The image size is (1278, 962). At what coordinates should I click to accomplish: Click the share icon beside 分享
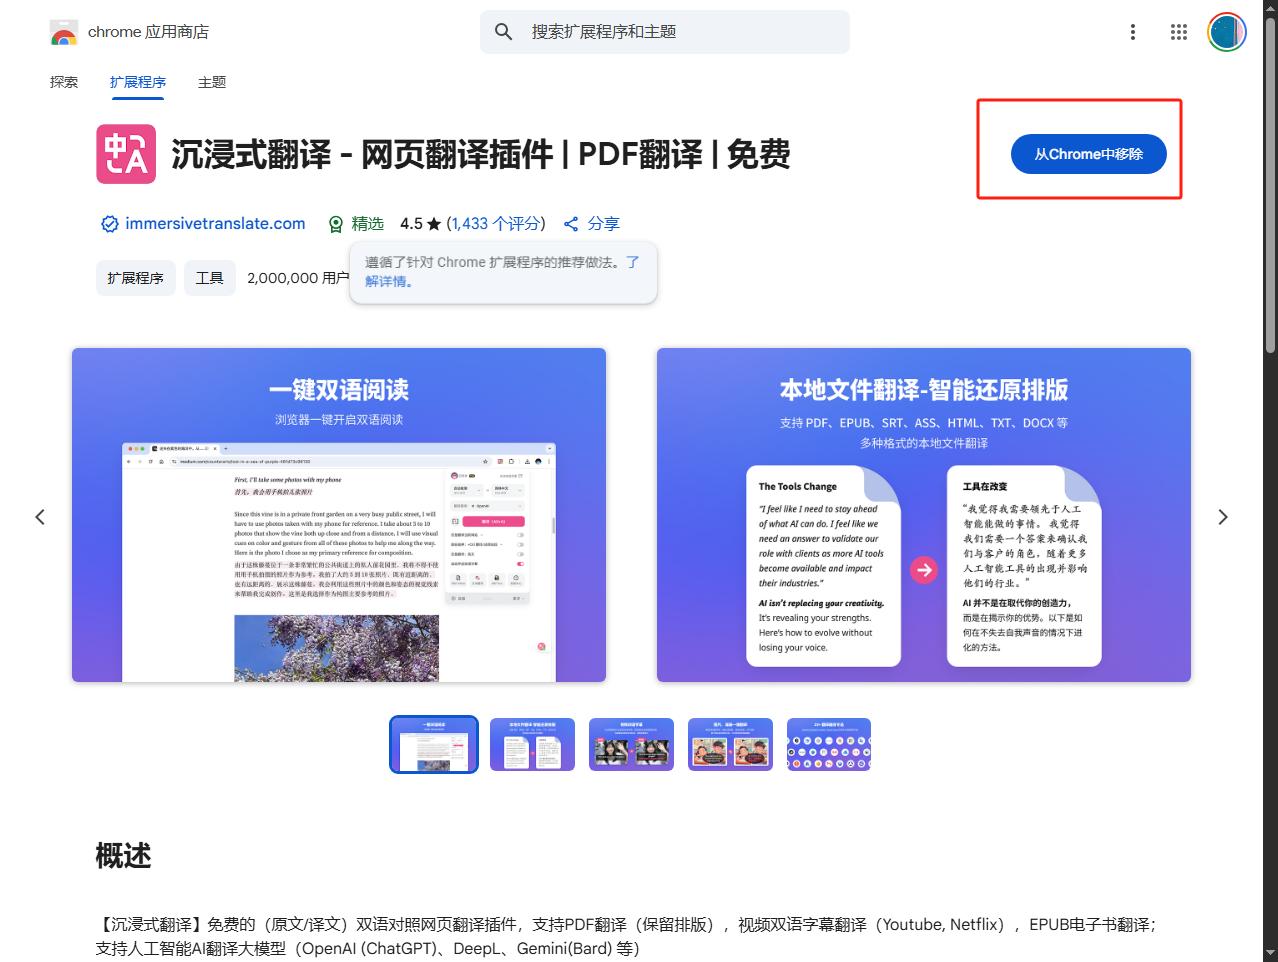572,224
